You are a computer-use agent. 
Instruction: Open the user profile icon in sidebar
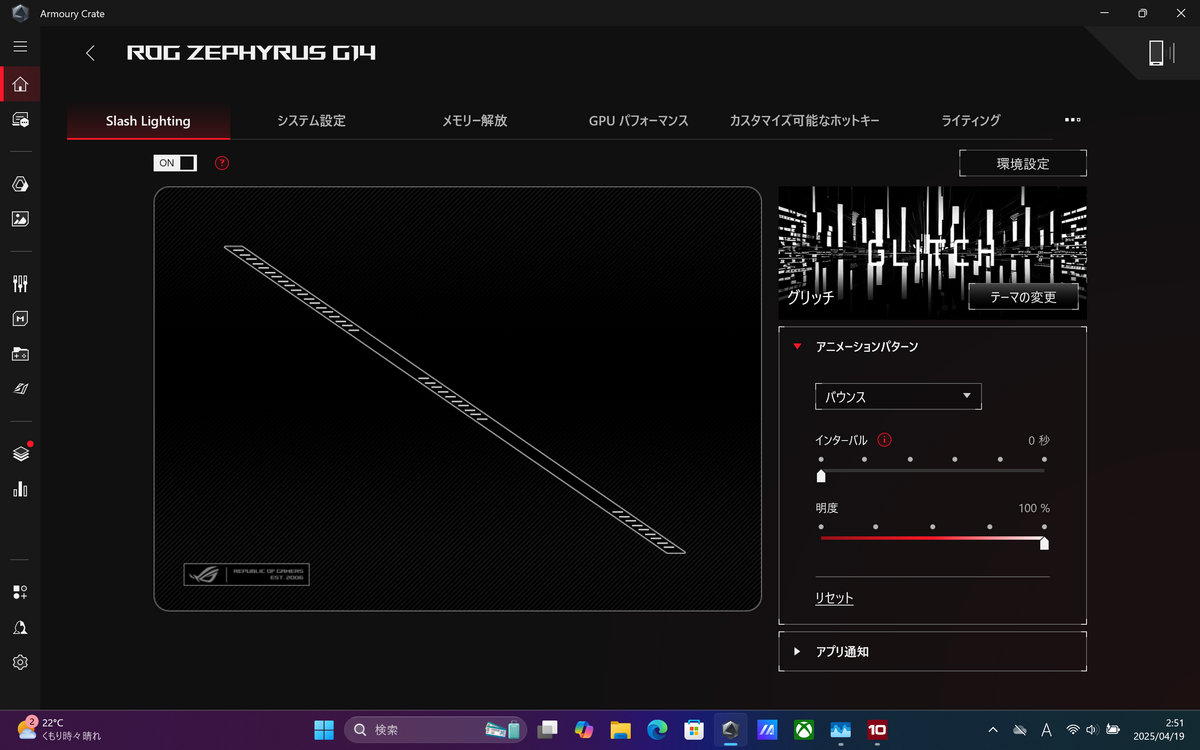point(20,627)
